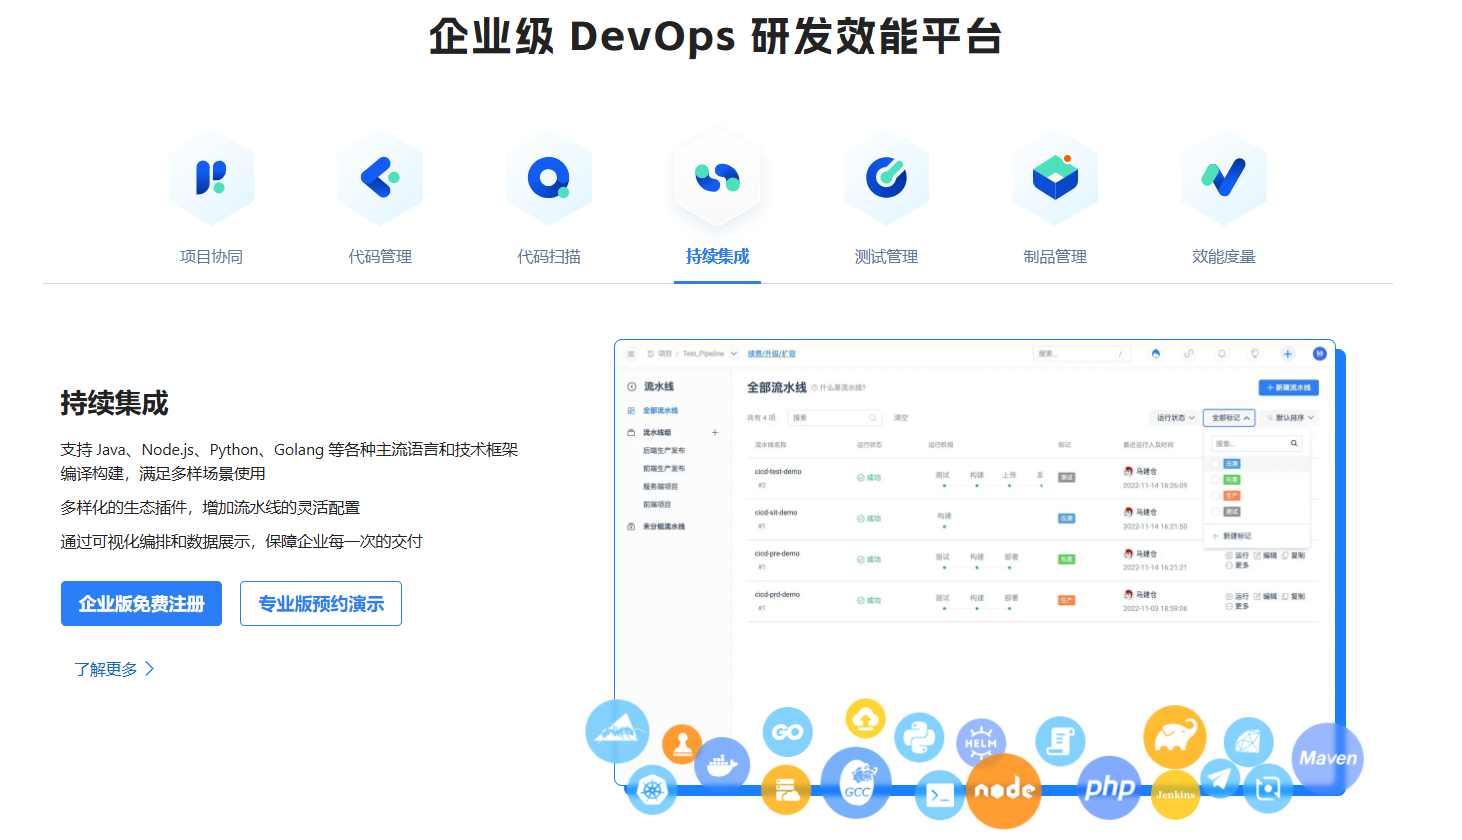Click the Gradle elephant bubble icon
Screen dimensions: 1462x840
[x=1175, y=737]
